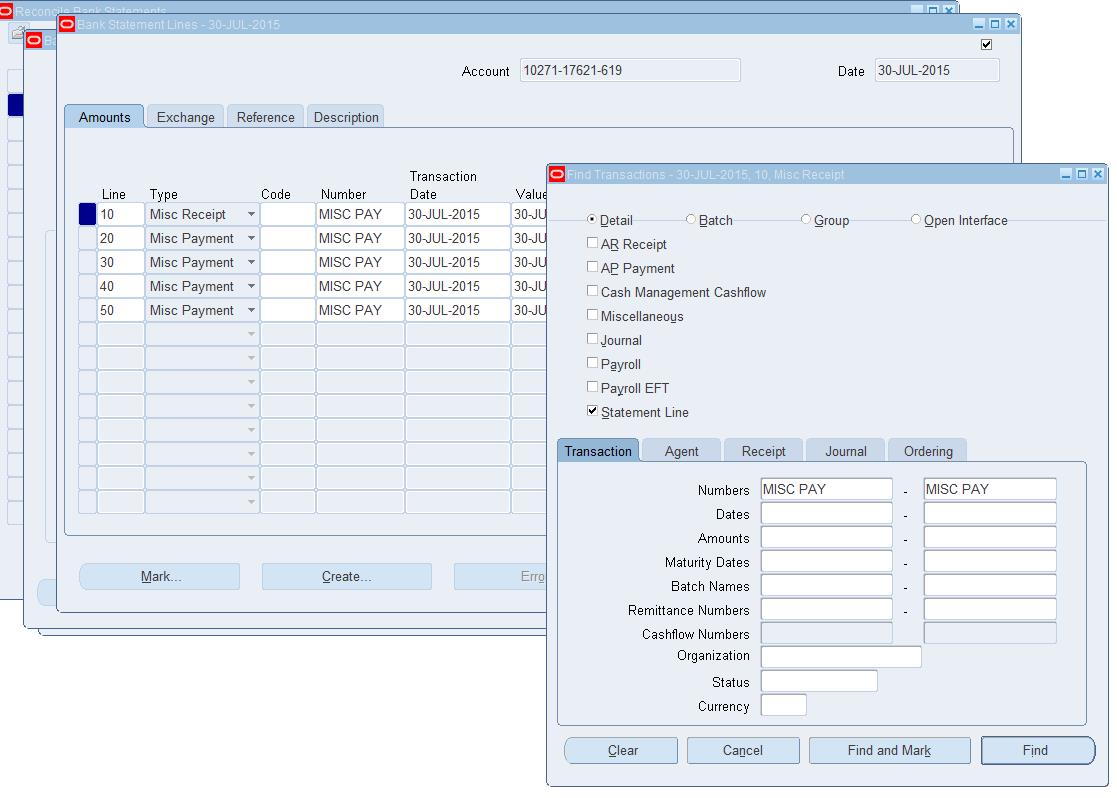
Task: Maximize the Bank Statement Lines window
Action: coord(995,24)
